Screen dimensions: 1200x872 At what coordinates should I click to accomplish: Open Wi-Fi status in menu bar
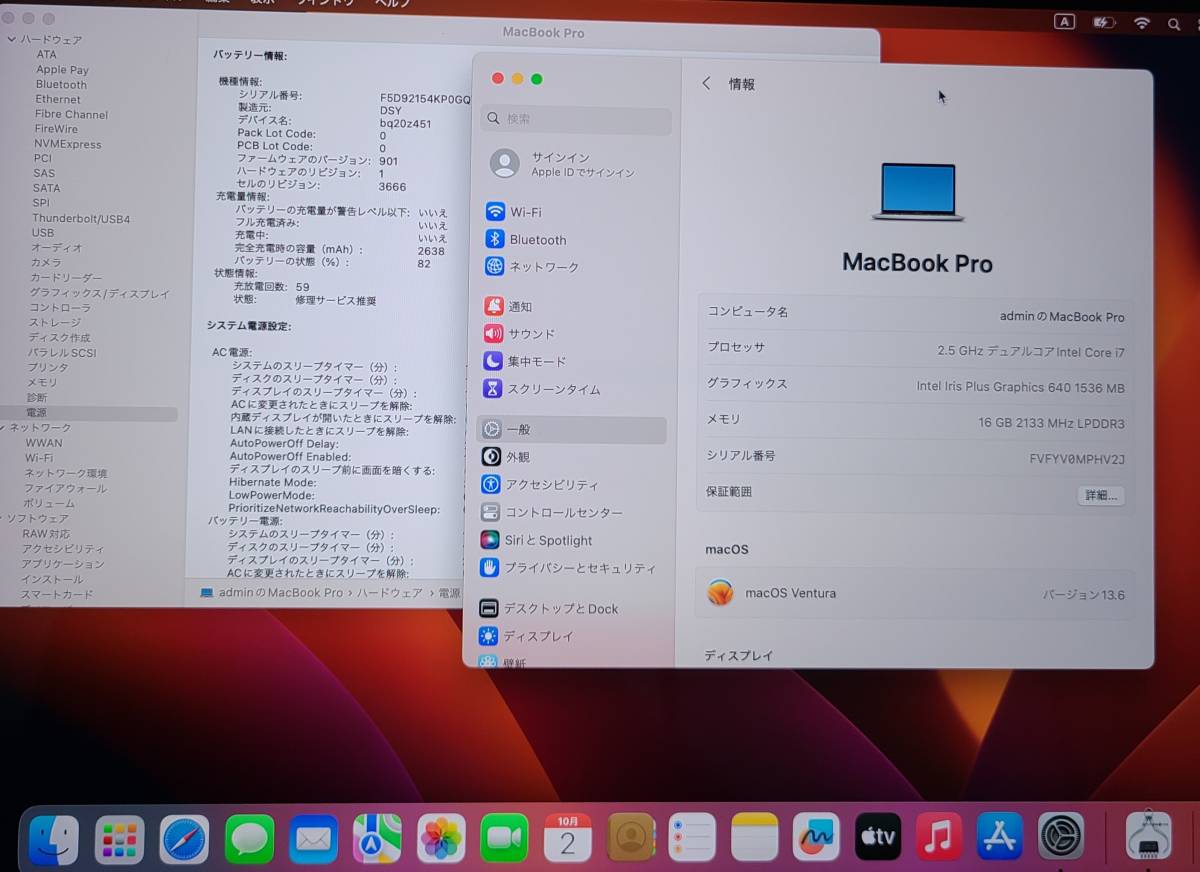click(1141, 22)
